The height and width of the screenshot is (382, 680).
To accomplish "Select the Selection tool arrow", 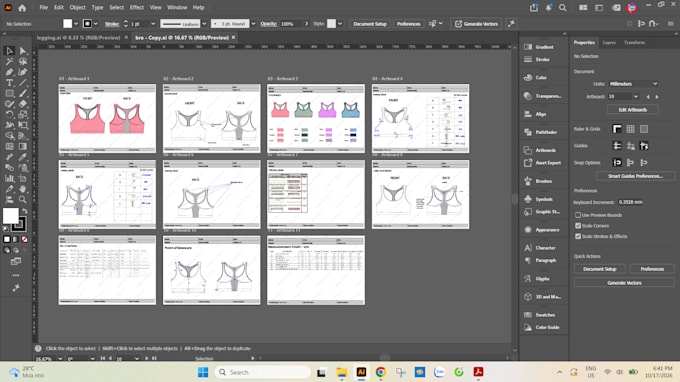I will coord(9,51).
